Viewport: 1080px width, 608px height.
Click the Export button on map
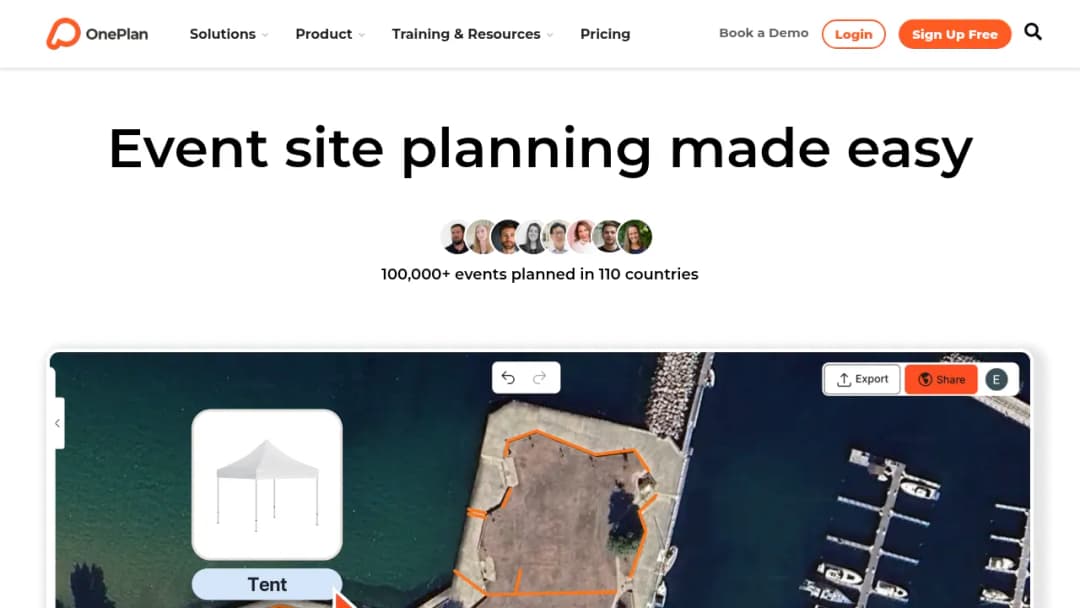[862, 379]
